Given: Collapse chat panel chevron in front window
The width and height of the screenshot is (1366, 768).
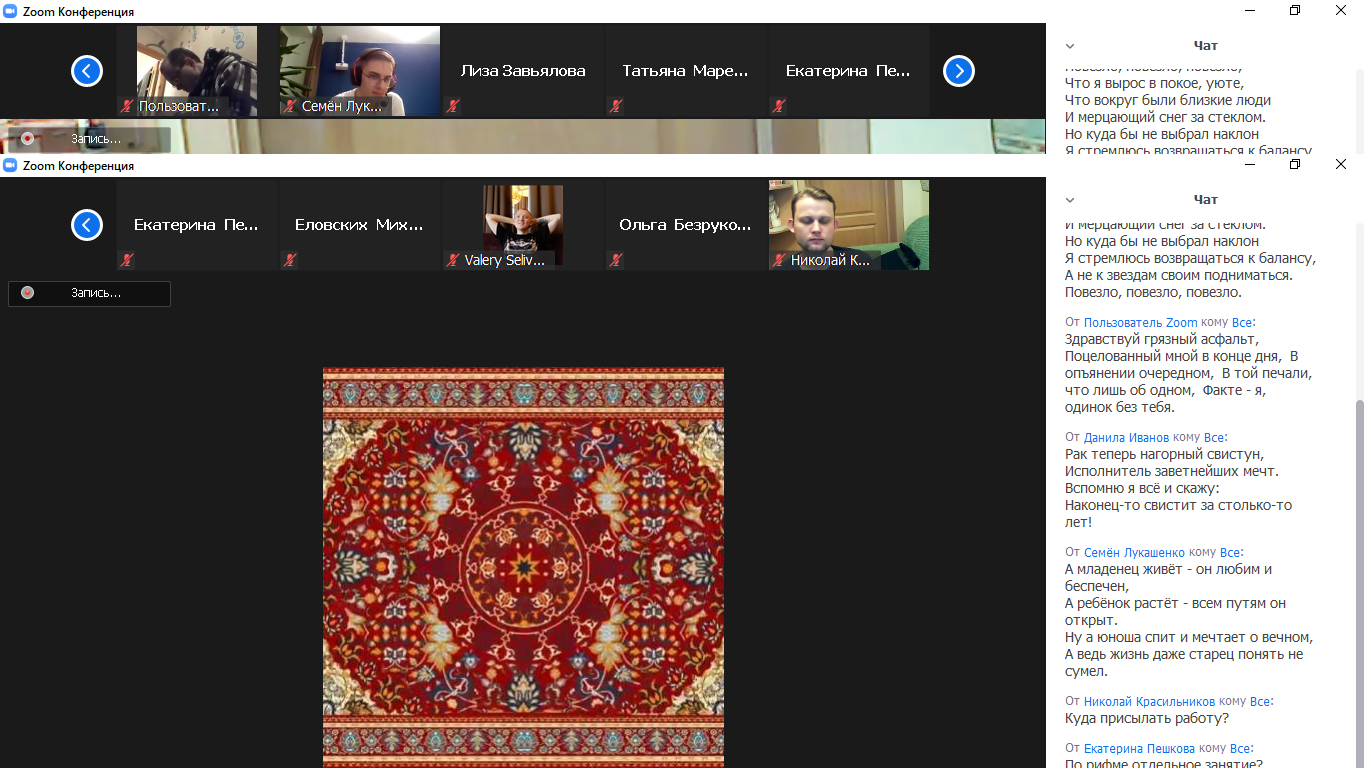Looking at the screenshot, I should [1070, 200].
